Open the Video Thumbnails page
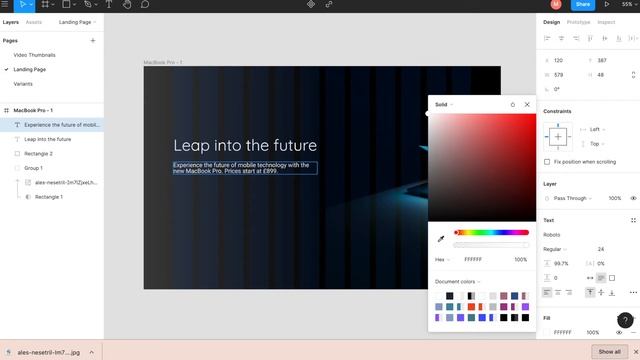The height and width of the screenshot is (360, 640). (x=34, y=55)
